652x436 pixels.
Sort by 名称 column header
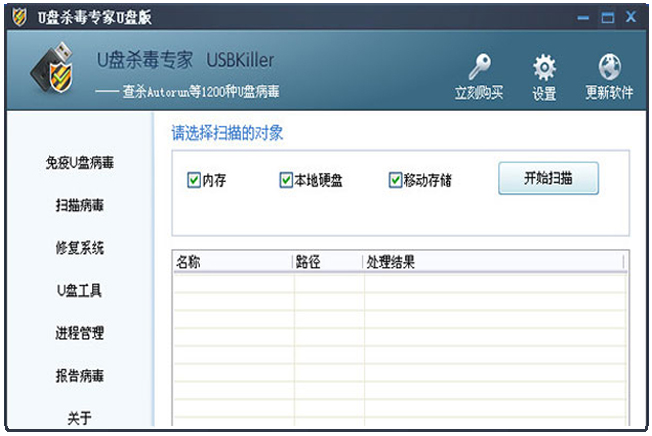click(x=233, y=262)
